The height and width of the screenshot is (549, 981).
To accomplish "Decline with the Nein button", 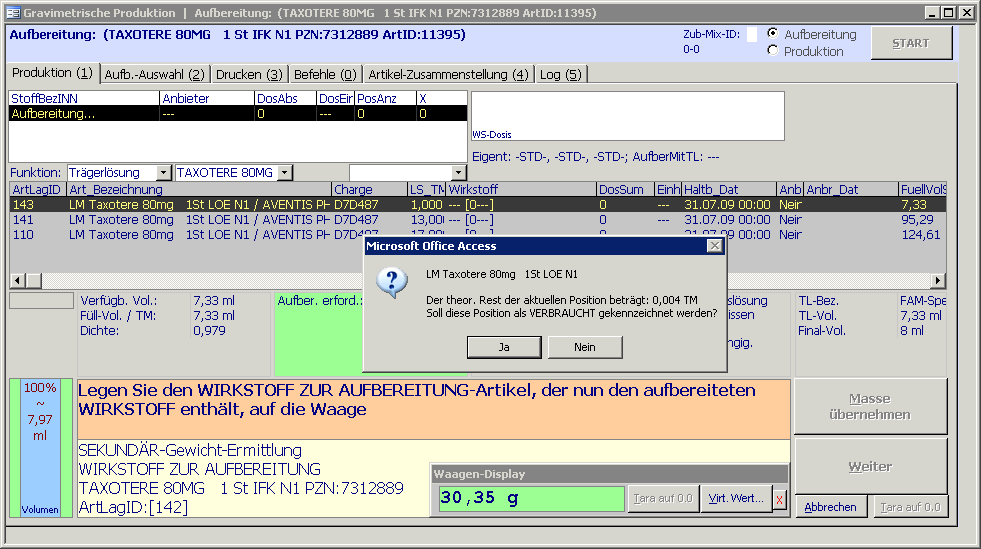I will 585,347.
